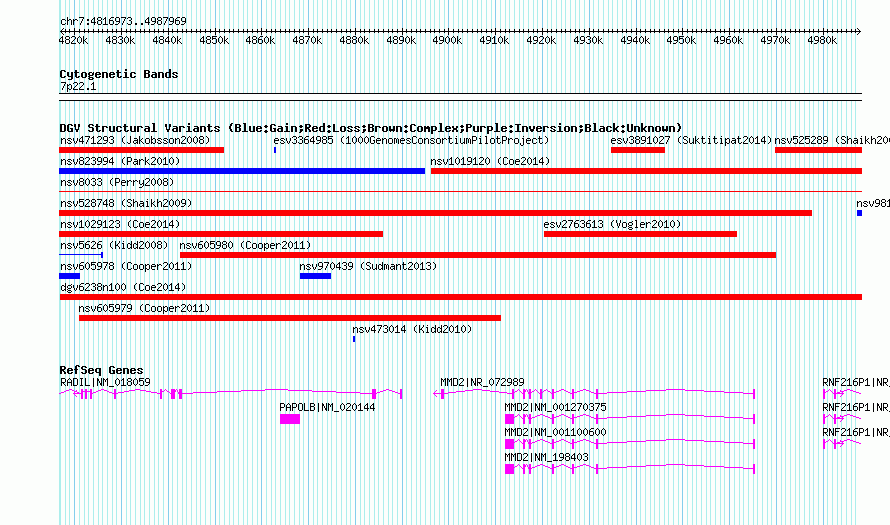This screenshot has width=890, height=525.
Task: Open the esv3364985 1000GenomesConsortiumPilotProject label
Action: point(411,140)
